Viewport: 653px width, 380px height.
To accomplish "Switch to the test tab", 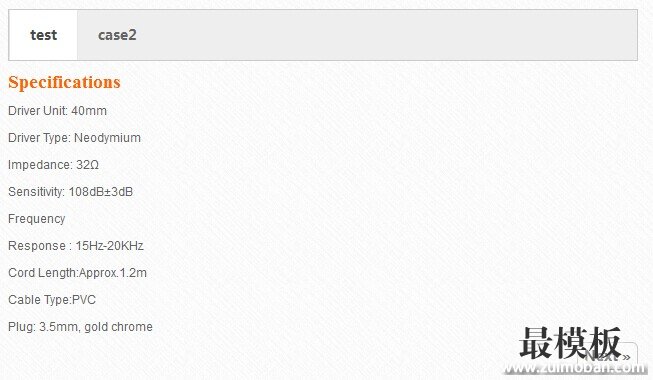I will point(43,35).
